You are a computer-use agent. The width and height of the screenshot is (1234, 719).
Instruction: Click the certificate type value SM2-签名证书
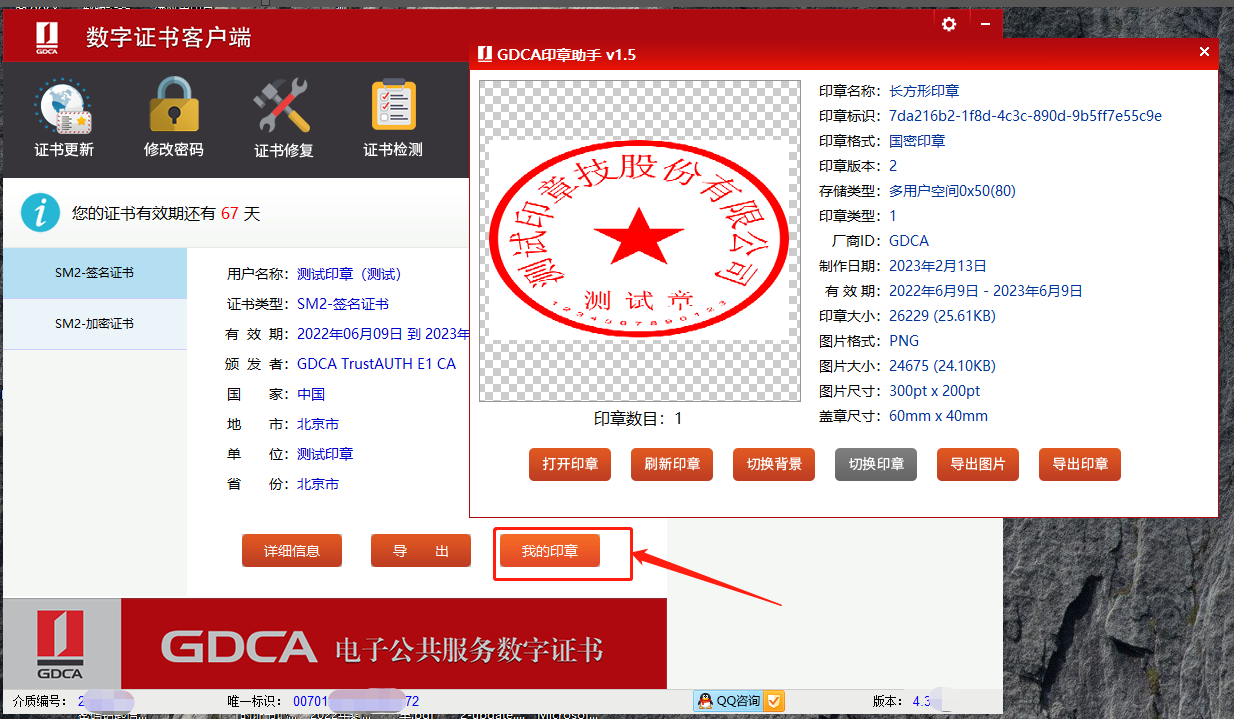pyautogui.click(x=343, y=304)
